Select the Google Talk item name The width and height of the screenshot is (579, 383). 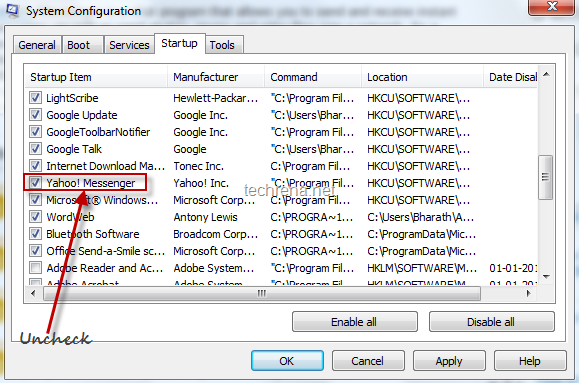[x=74, y=149]
